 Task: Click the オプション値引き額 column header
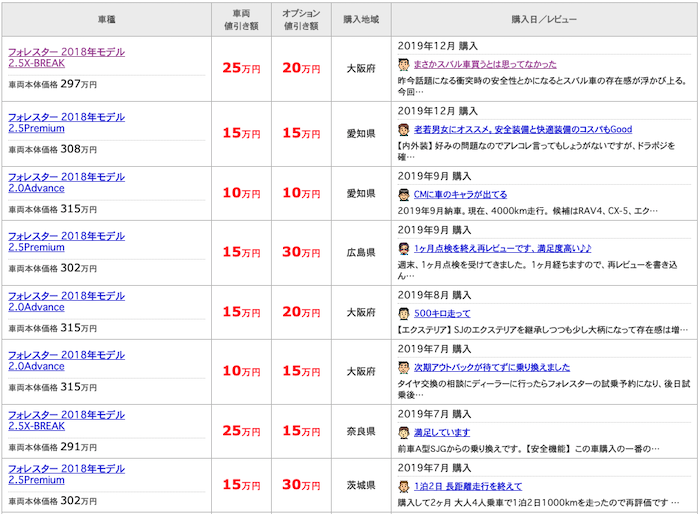(301, 20)
